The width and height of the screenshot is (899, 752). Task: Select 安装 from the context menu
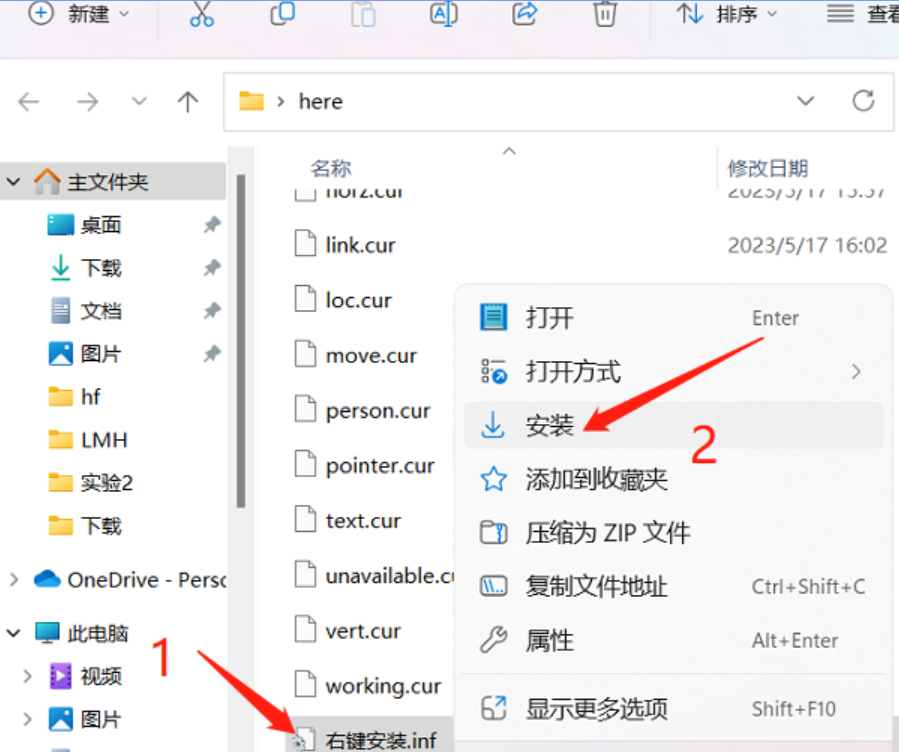(x=550, y=426)
